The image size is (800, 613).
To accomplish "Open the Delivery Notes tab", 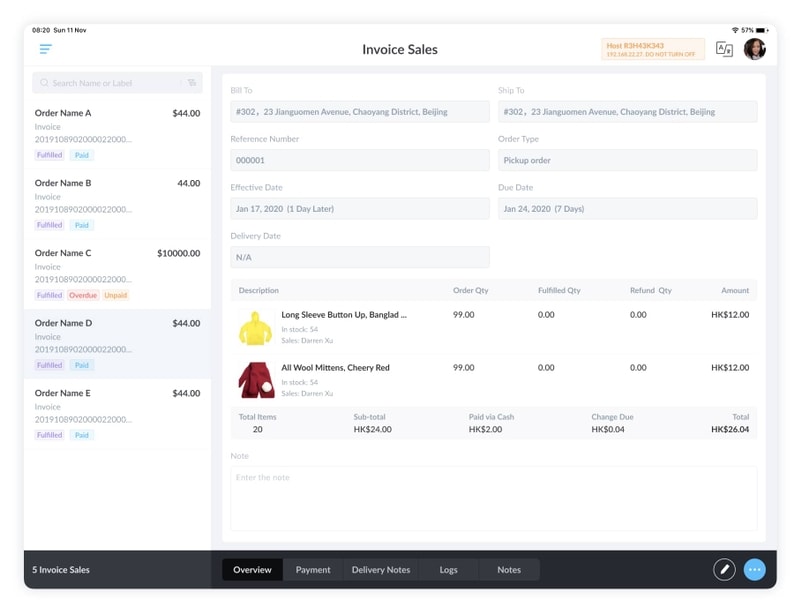I will click(x=381, y=569).
